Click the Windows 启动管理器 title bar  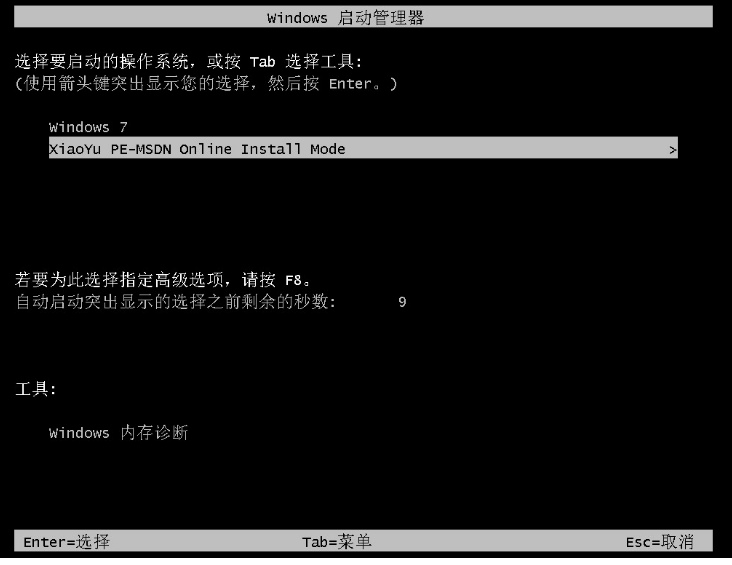[363, 17]
